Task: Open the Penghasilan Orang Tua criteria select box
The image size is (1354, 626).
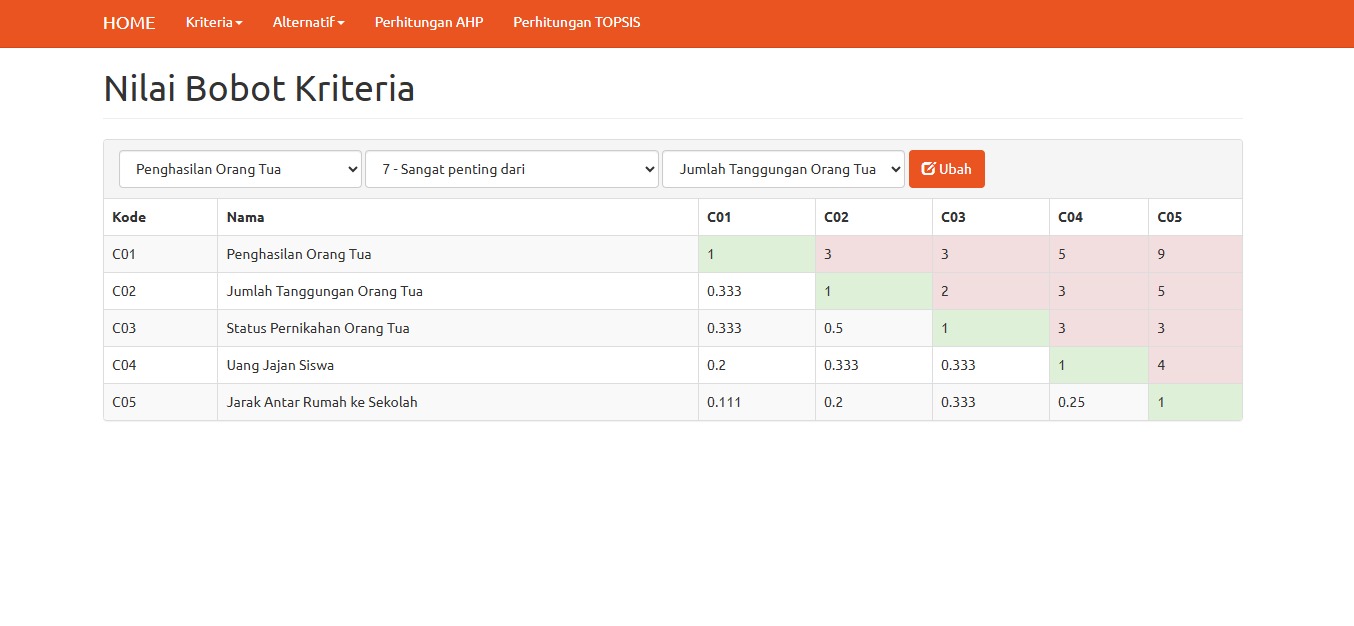Action: pyautogui.click(x=240, y=169)
